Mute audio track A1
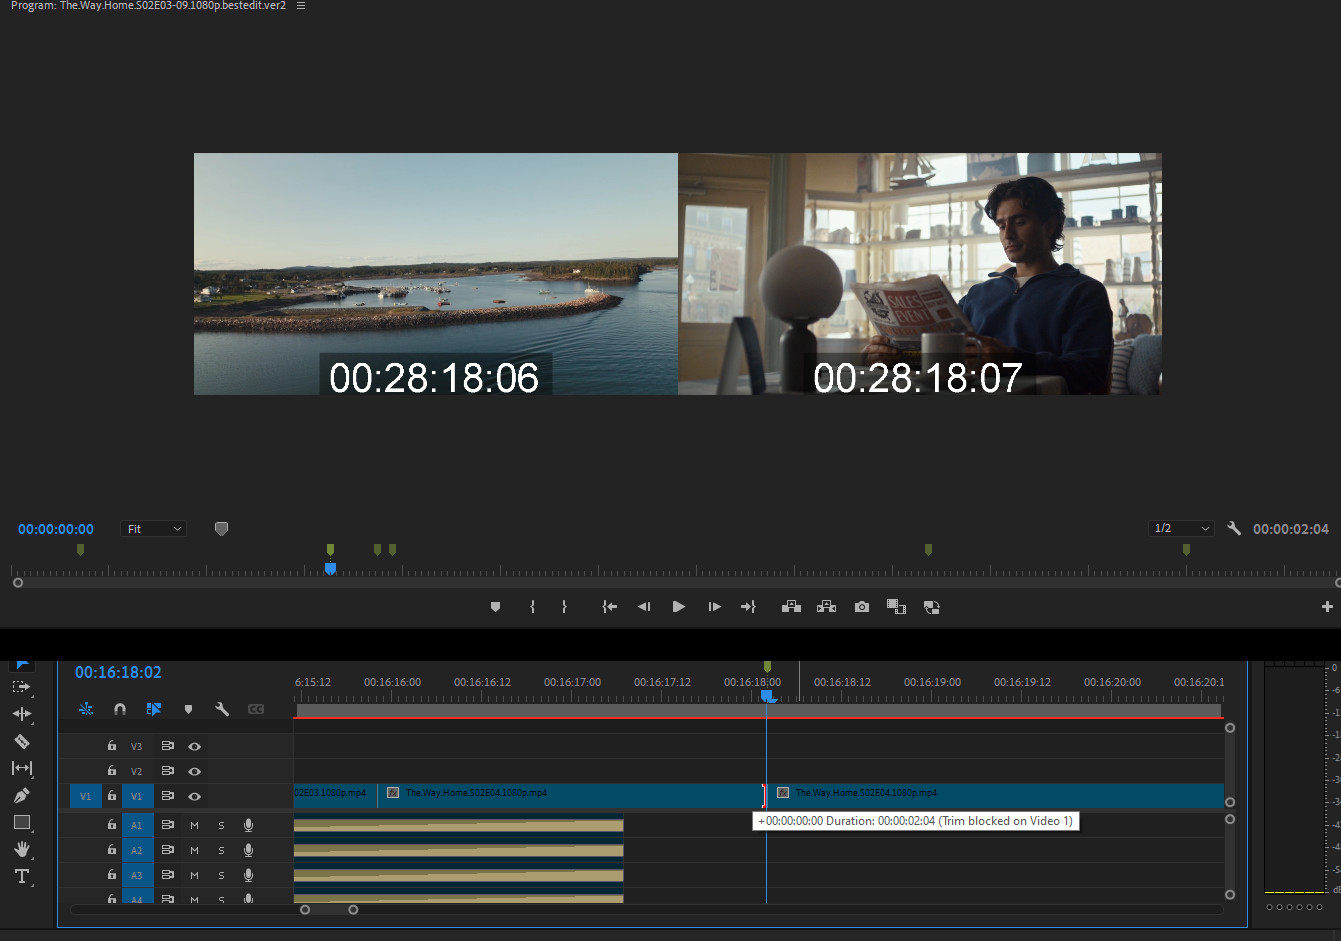This screenshot has width=1341, height=941. coord(194,825)
